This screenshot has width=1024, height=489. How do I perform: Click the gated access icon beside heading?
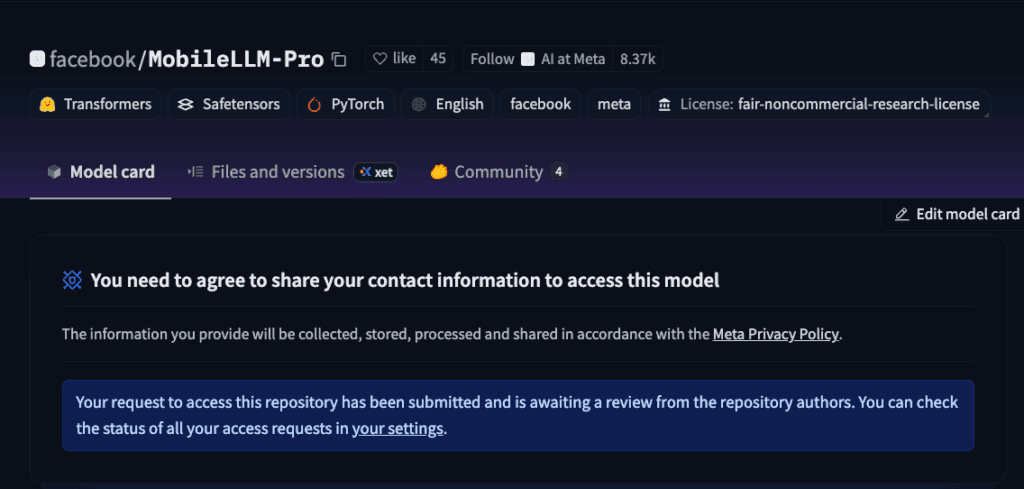[72, 280]
